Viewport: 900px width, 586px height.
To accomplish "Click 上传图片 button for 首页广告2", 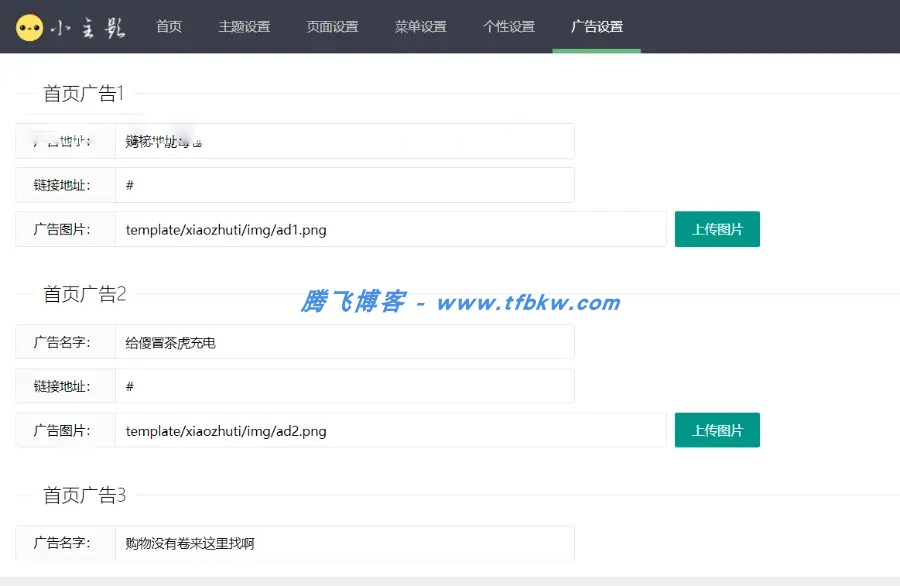I will pyautogui.click(x=717, y=430).
